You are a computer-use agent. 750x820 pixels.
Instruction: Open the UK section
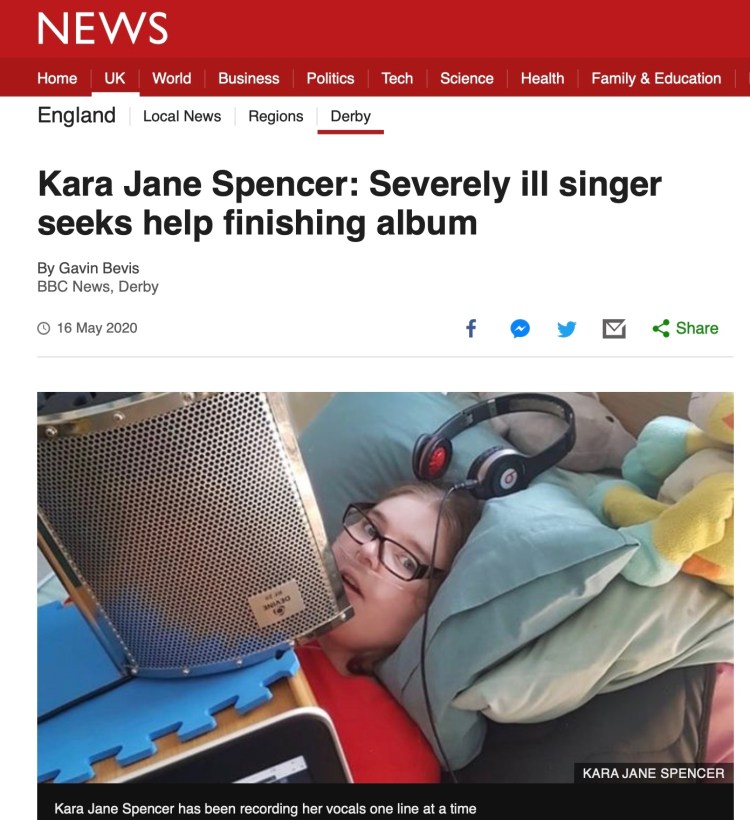[115, 78]
